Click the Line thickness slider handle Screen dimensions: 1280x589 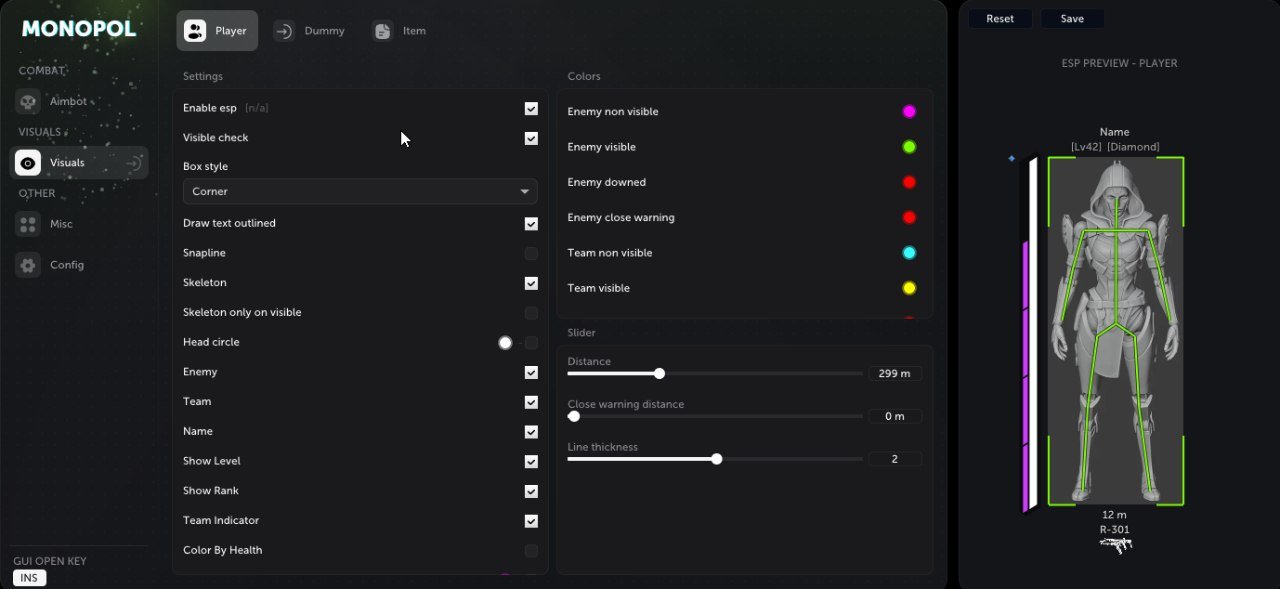[717, 459]
